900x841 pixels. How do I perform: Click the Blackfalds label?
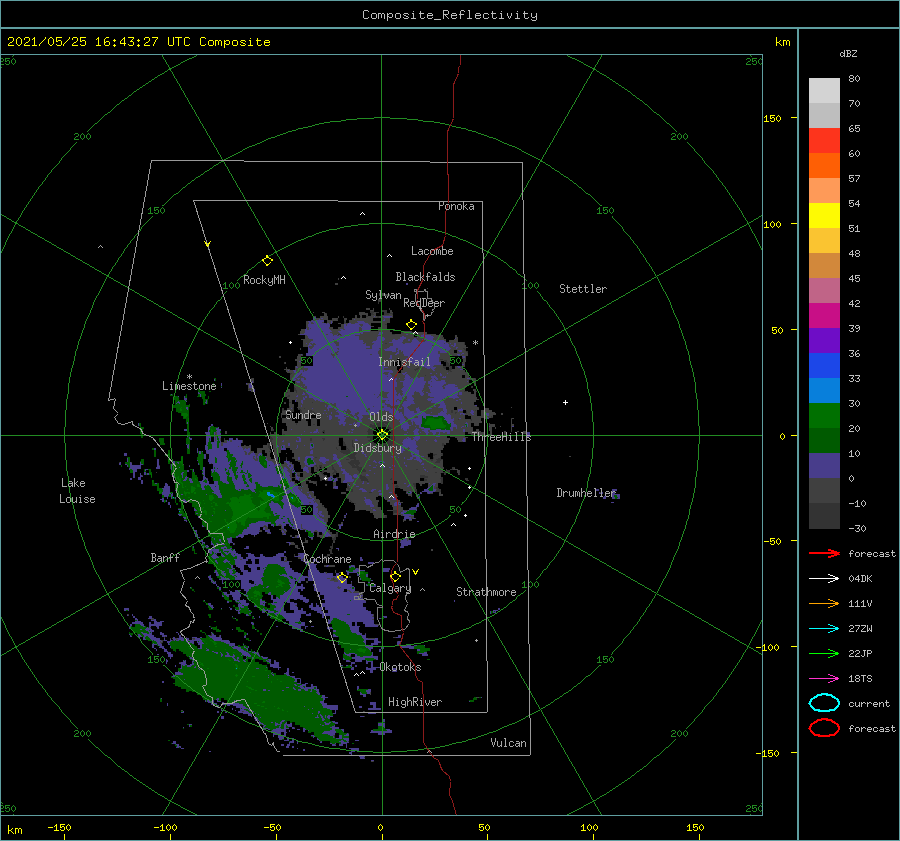425,277
